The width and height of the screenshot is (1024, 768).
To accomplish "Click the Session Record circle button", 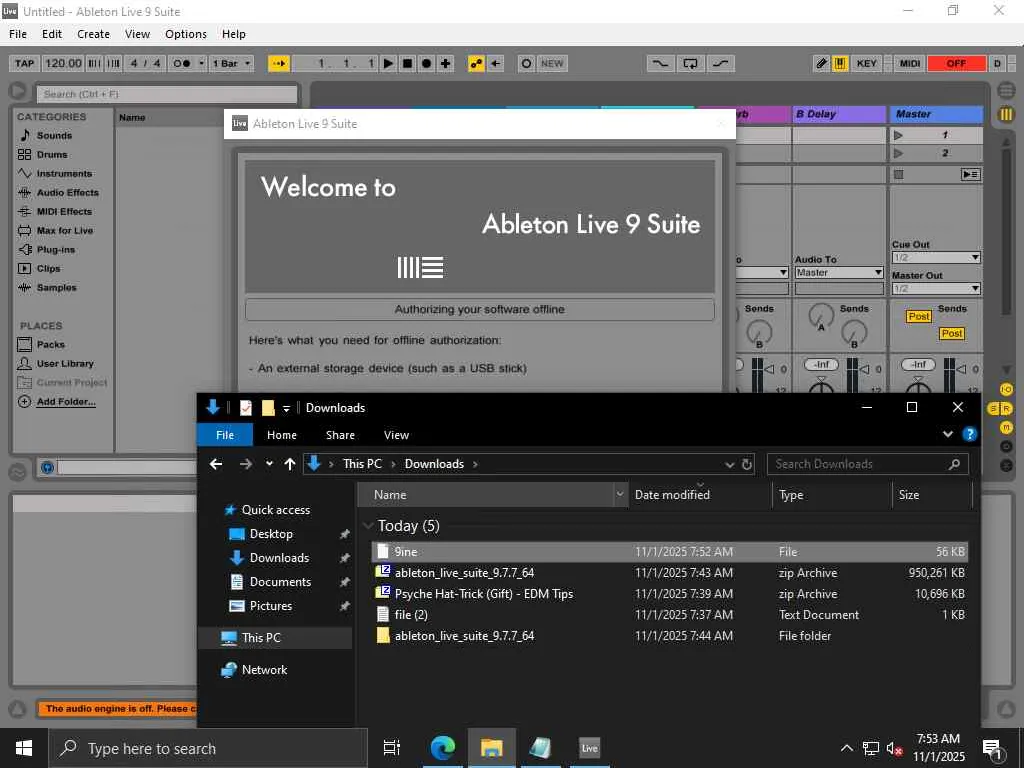I will coord(526,63).
